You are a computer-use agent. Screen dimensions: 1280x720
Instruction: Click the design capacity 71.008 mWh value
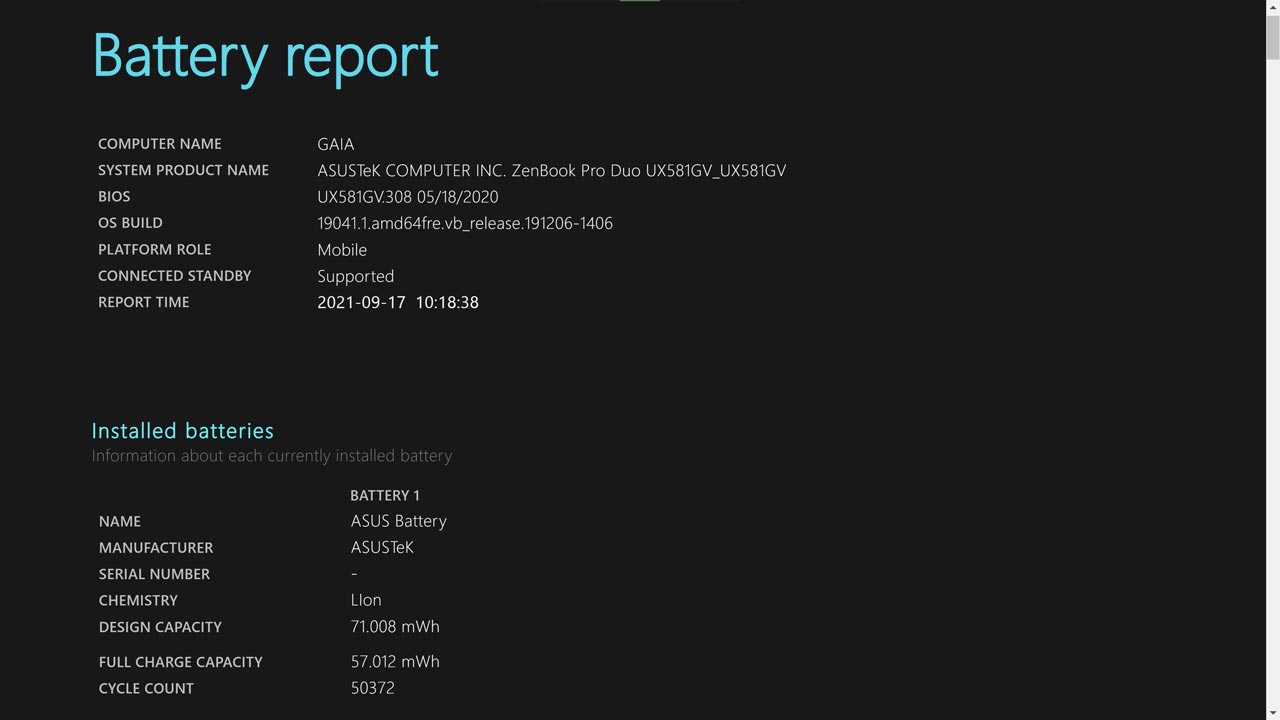[394, 627]
